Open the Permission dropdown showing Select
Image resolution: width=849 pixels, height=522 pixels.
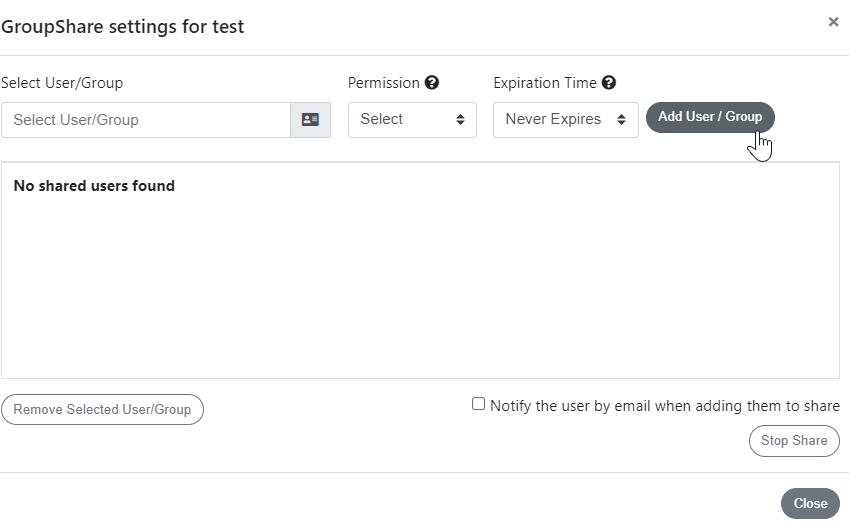(412, 120)
